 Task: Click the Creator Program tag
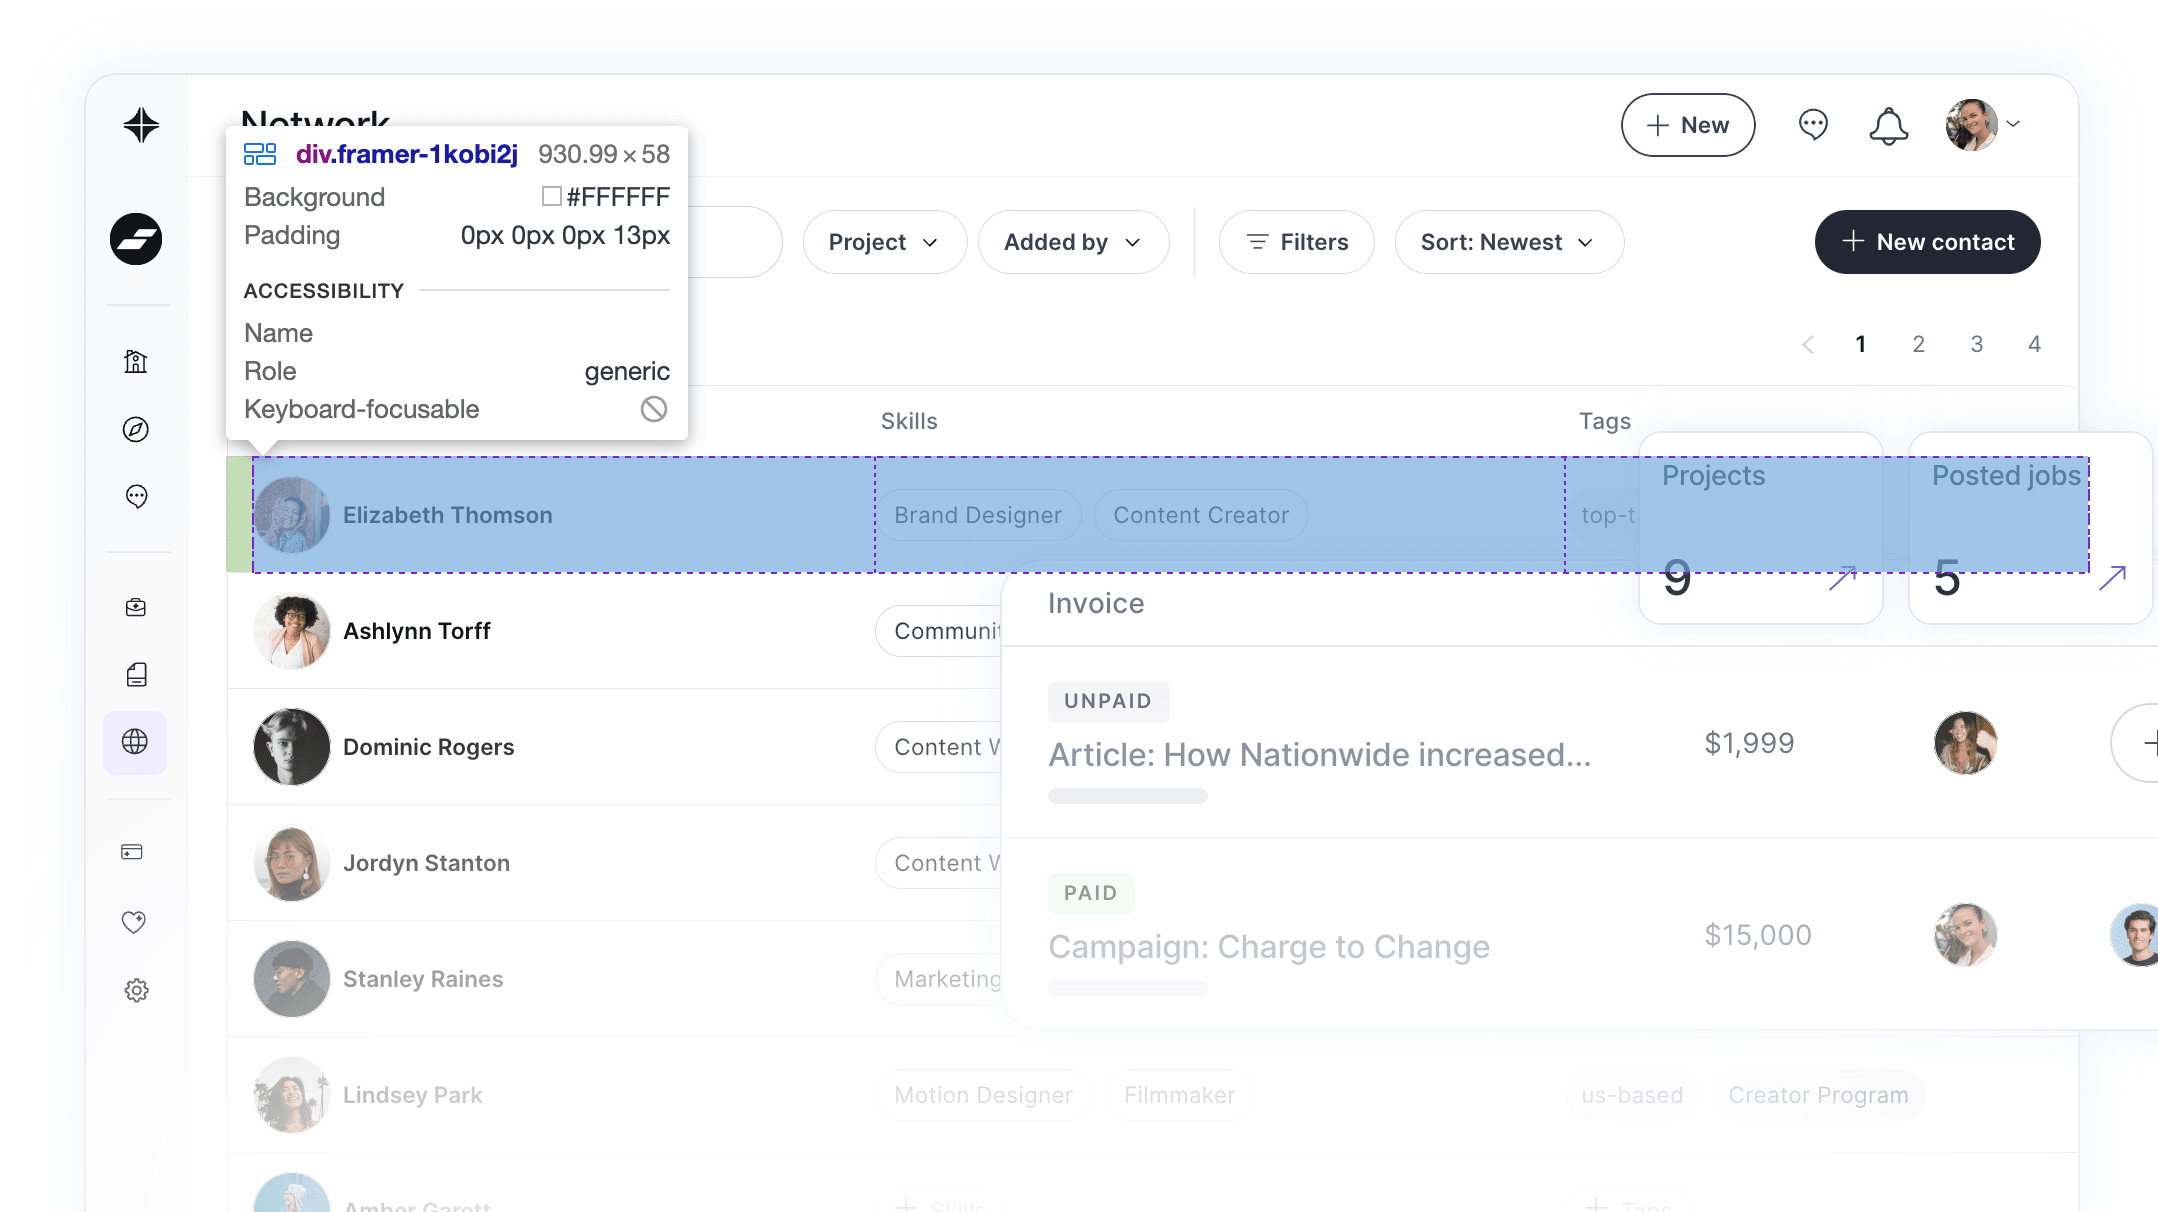(x=1819, y=1095)
